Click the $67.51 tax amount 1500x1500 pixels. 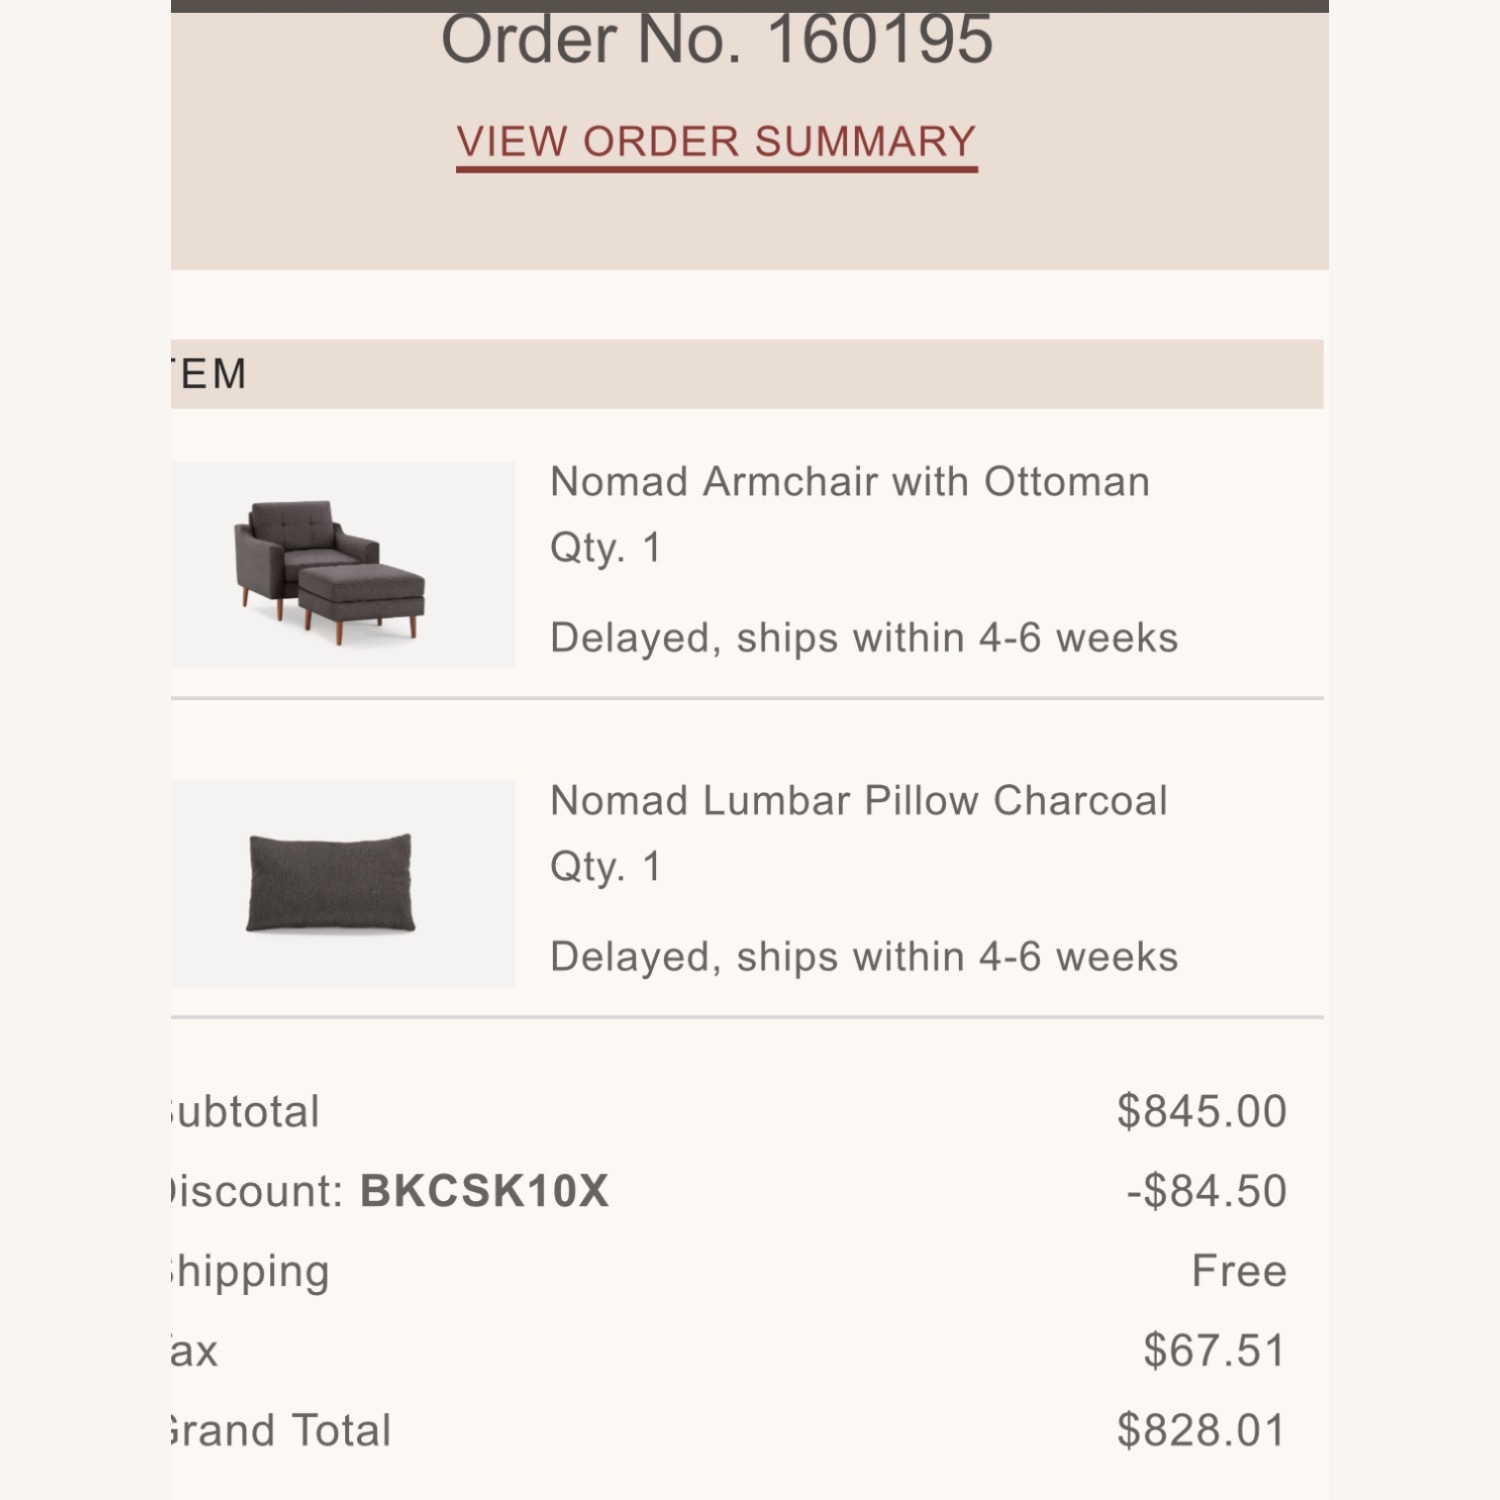[1212, 1350]
